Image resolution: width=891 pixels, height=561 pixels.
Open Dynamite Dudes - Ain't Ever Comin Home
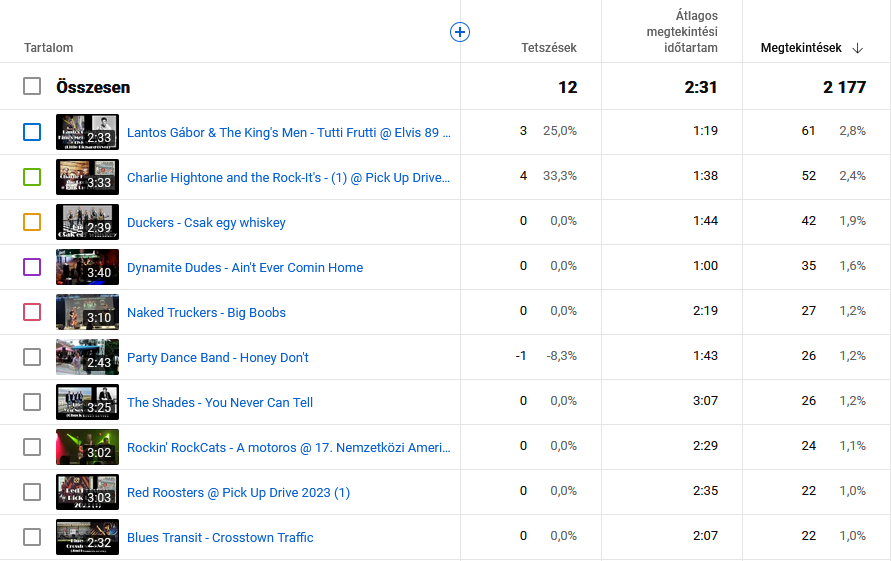pyautogui.click(x=245, y=268)
